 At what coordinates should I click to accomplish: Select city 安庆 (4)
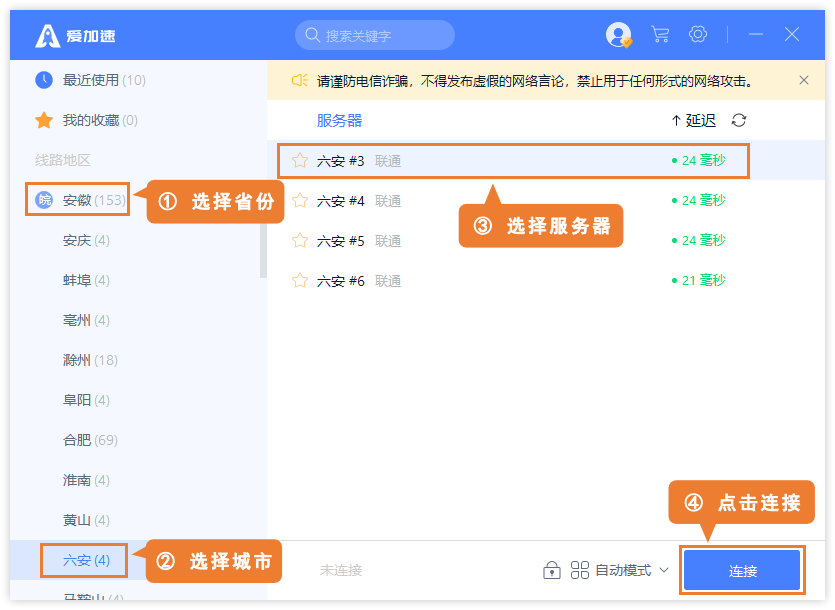click(86, 240)
